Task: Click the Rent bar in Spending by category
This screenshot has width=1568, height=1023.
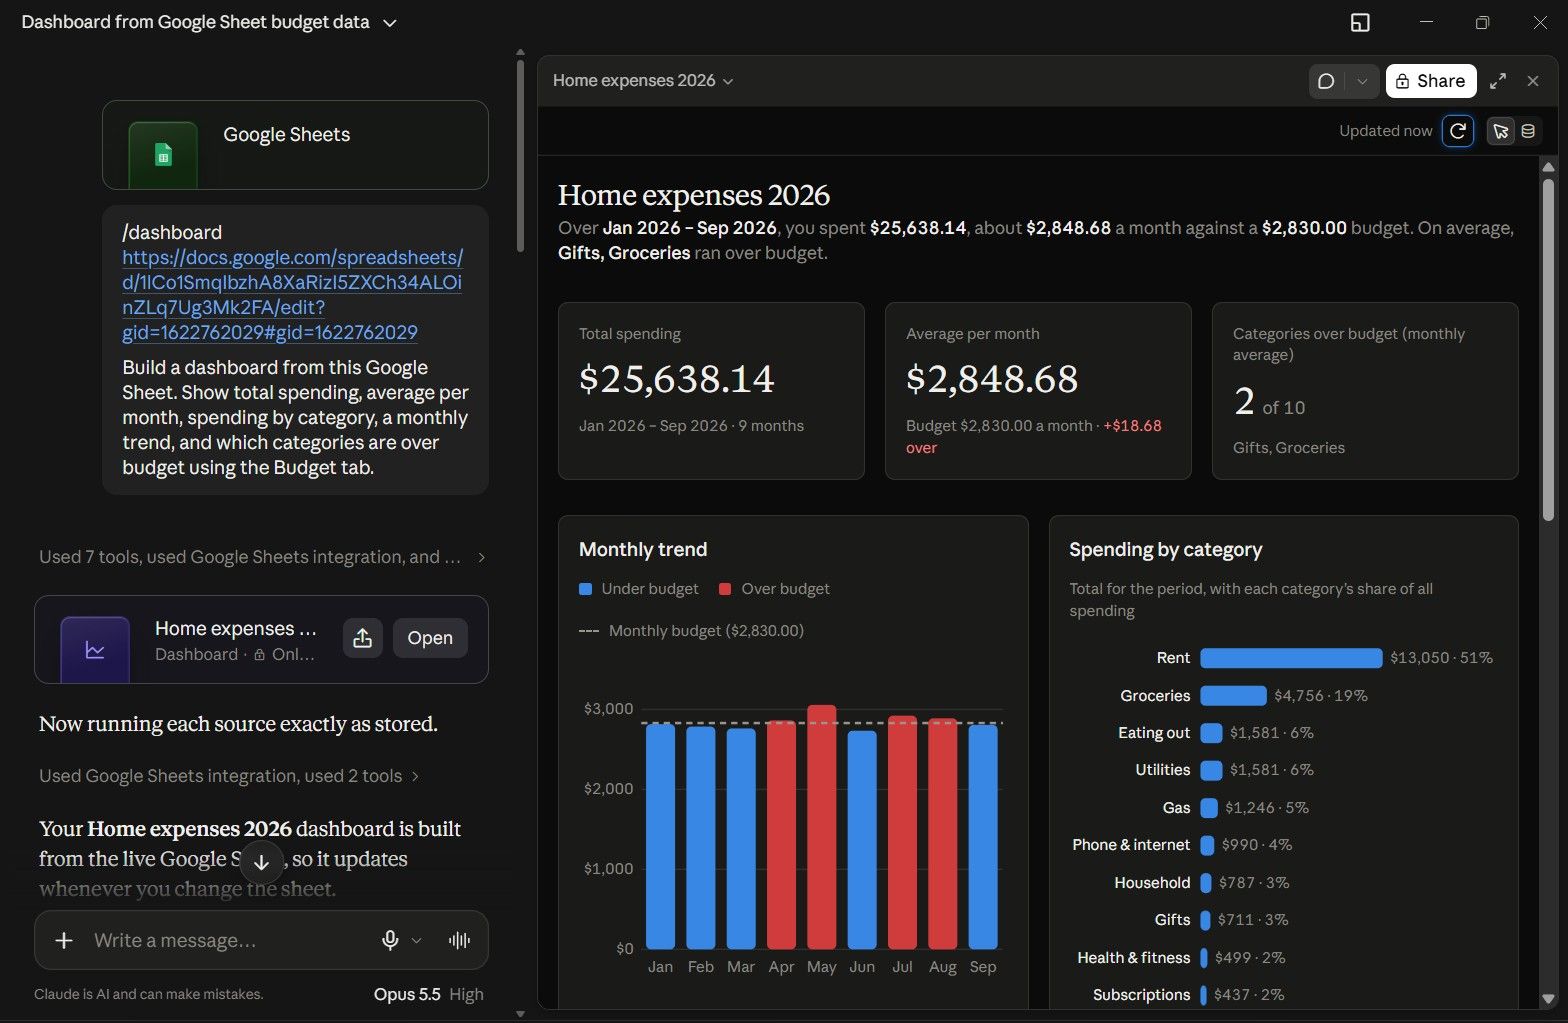Action: pos(1291,658)
